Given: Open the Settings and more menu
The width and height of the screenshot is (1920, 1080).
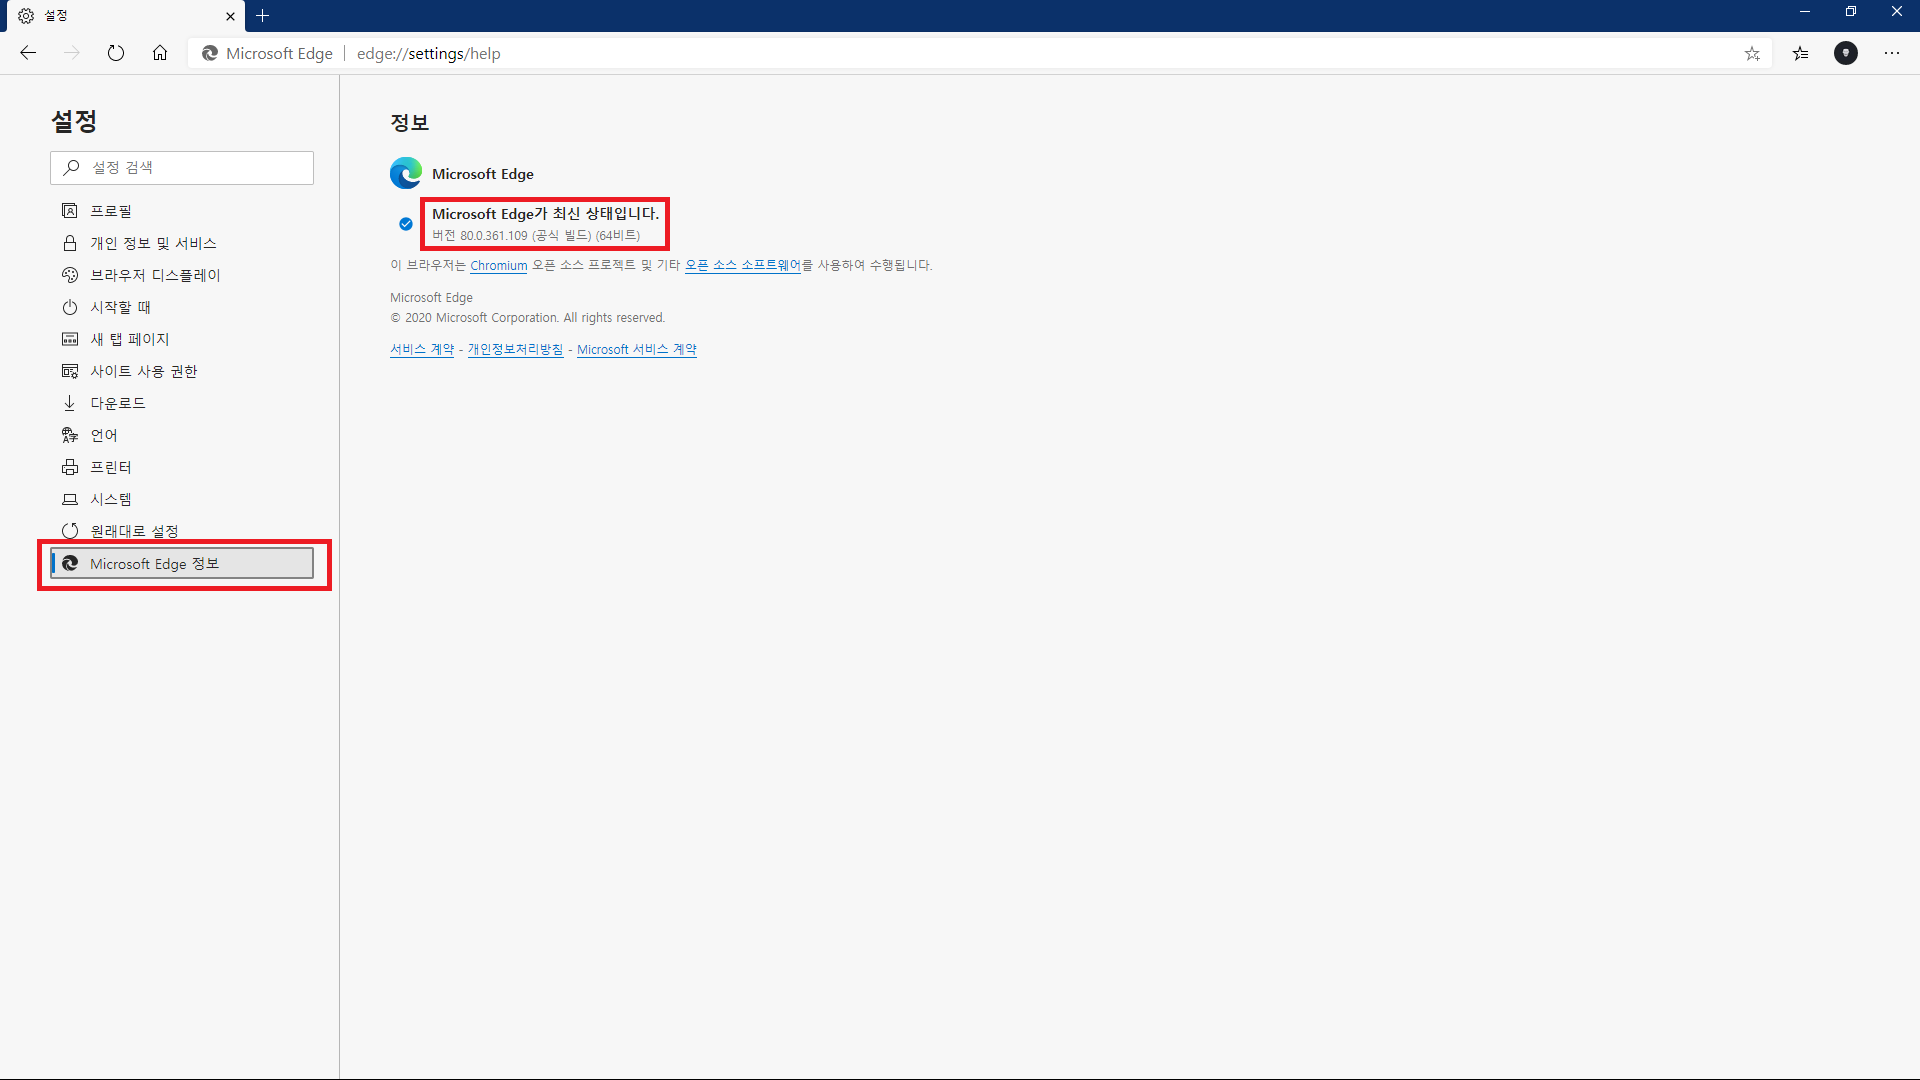Looking at the screenshot, I should click(1892, 53).
